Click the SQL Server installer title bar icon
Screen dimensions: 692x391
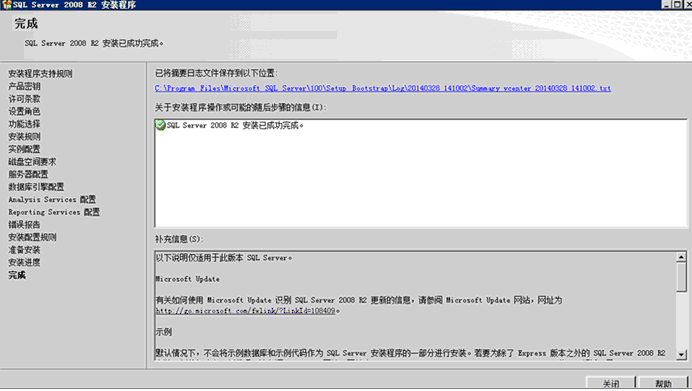point(6,5)
